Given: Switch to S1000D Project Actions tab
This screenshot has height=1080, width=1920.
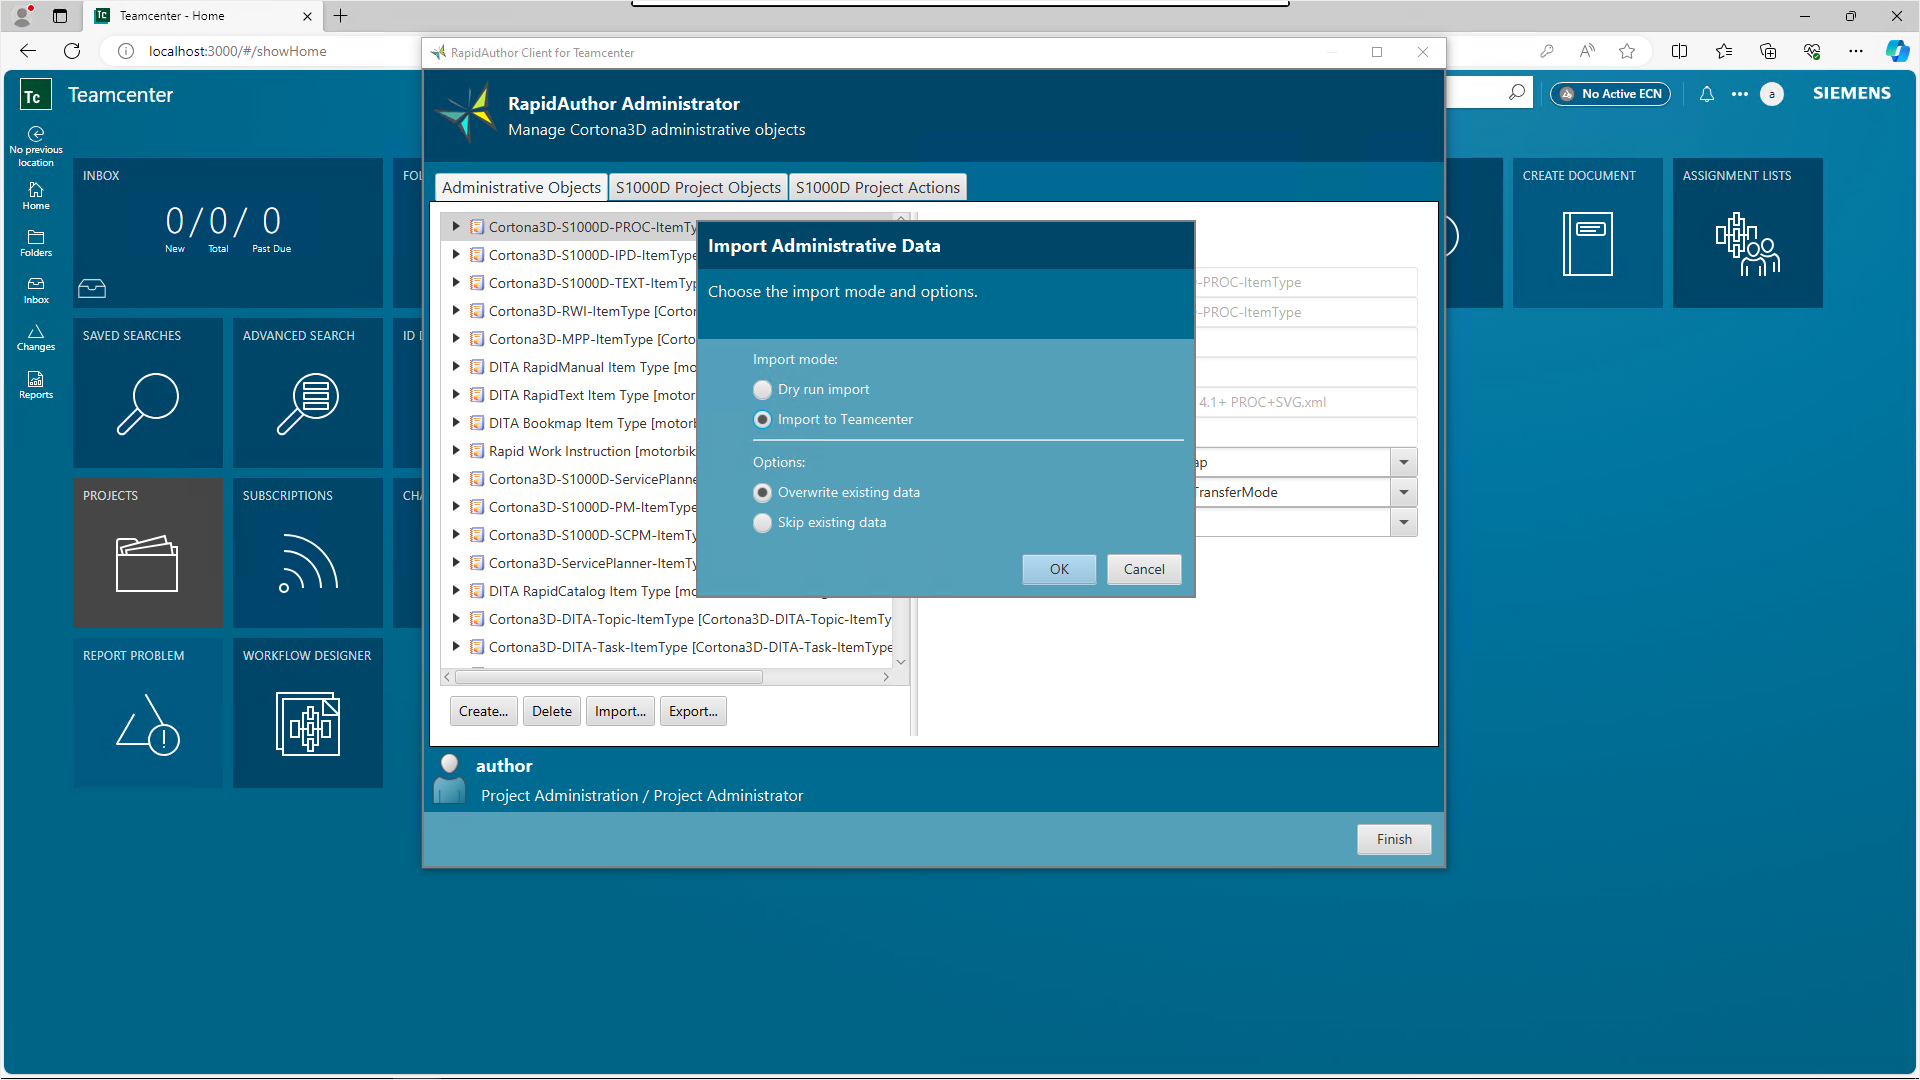Looking at the screenshot, I should tap(877, 186).
